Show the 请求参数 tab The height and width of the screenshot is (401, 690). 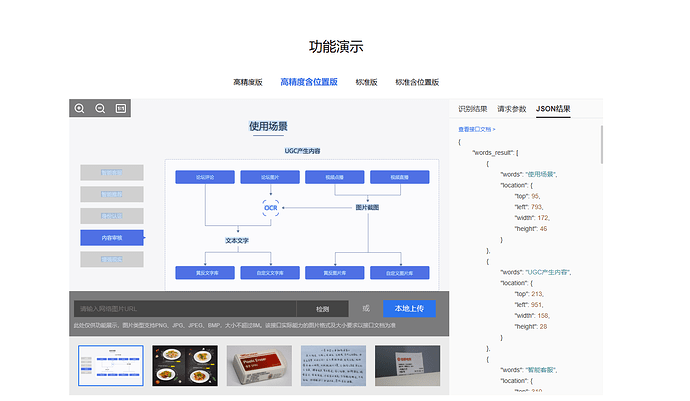pos(512,108)
